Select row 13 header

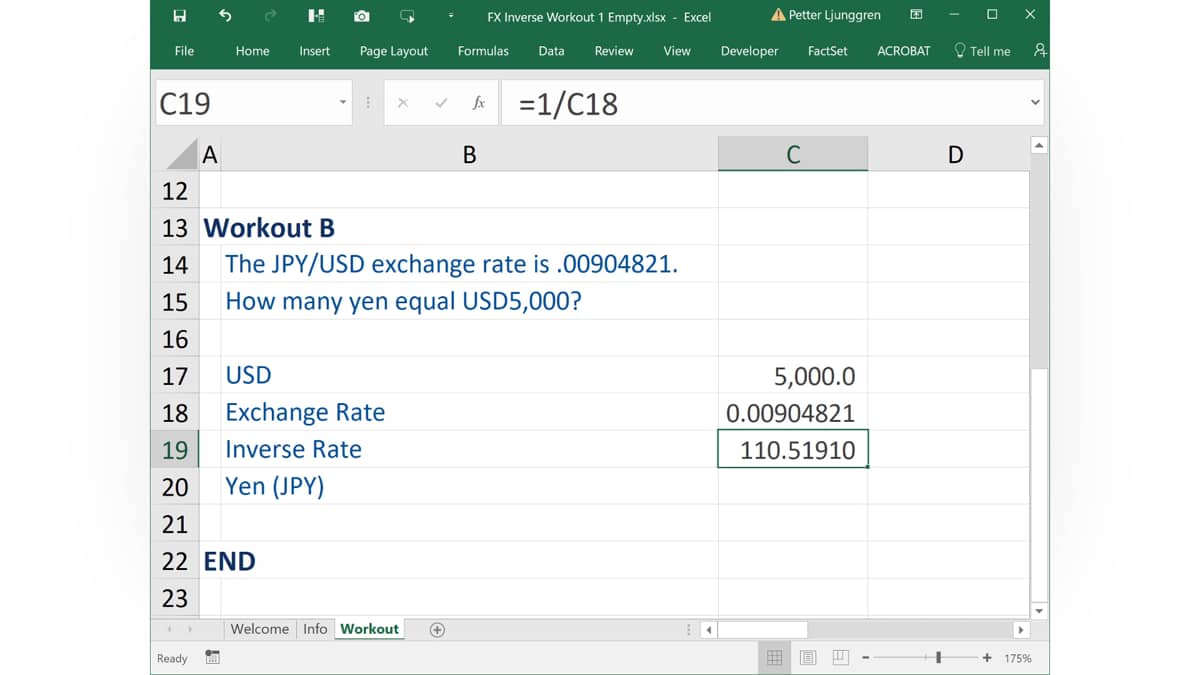tap(175, 228)
